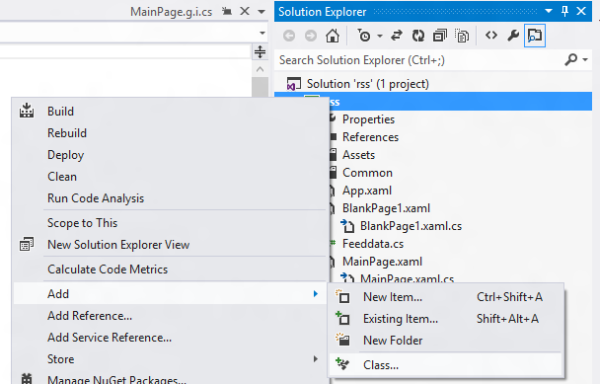600x384 pixels.
Task: Click the Search Solution Explorer field
Action: click(419, 60)
